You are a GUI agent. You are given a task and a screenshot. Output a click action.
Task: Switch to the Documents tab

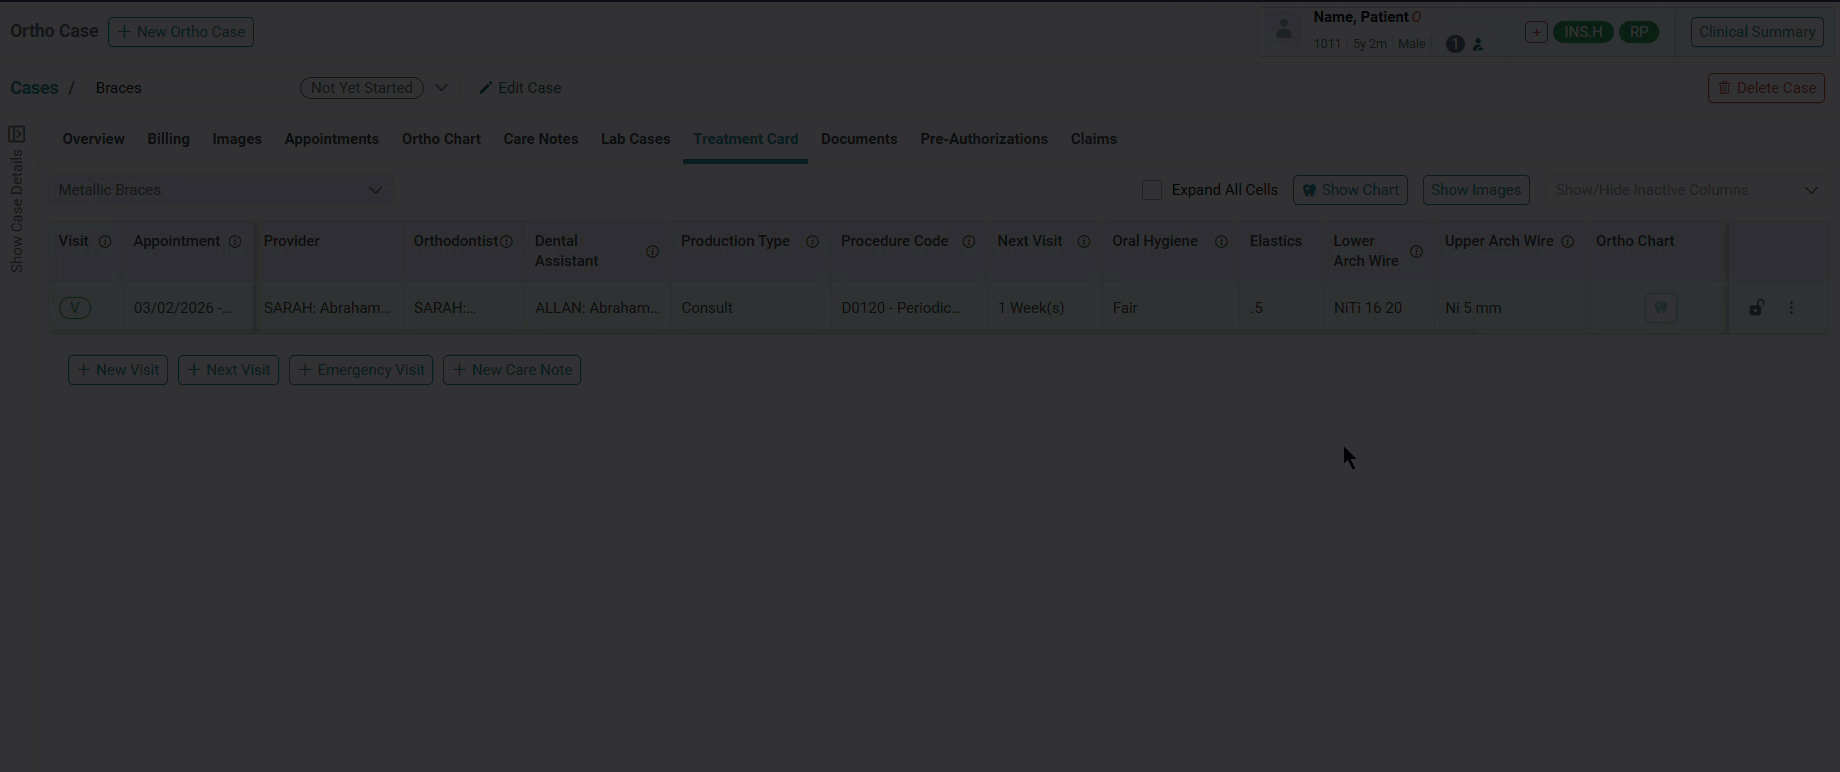click(859, 139)
